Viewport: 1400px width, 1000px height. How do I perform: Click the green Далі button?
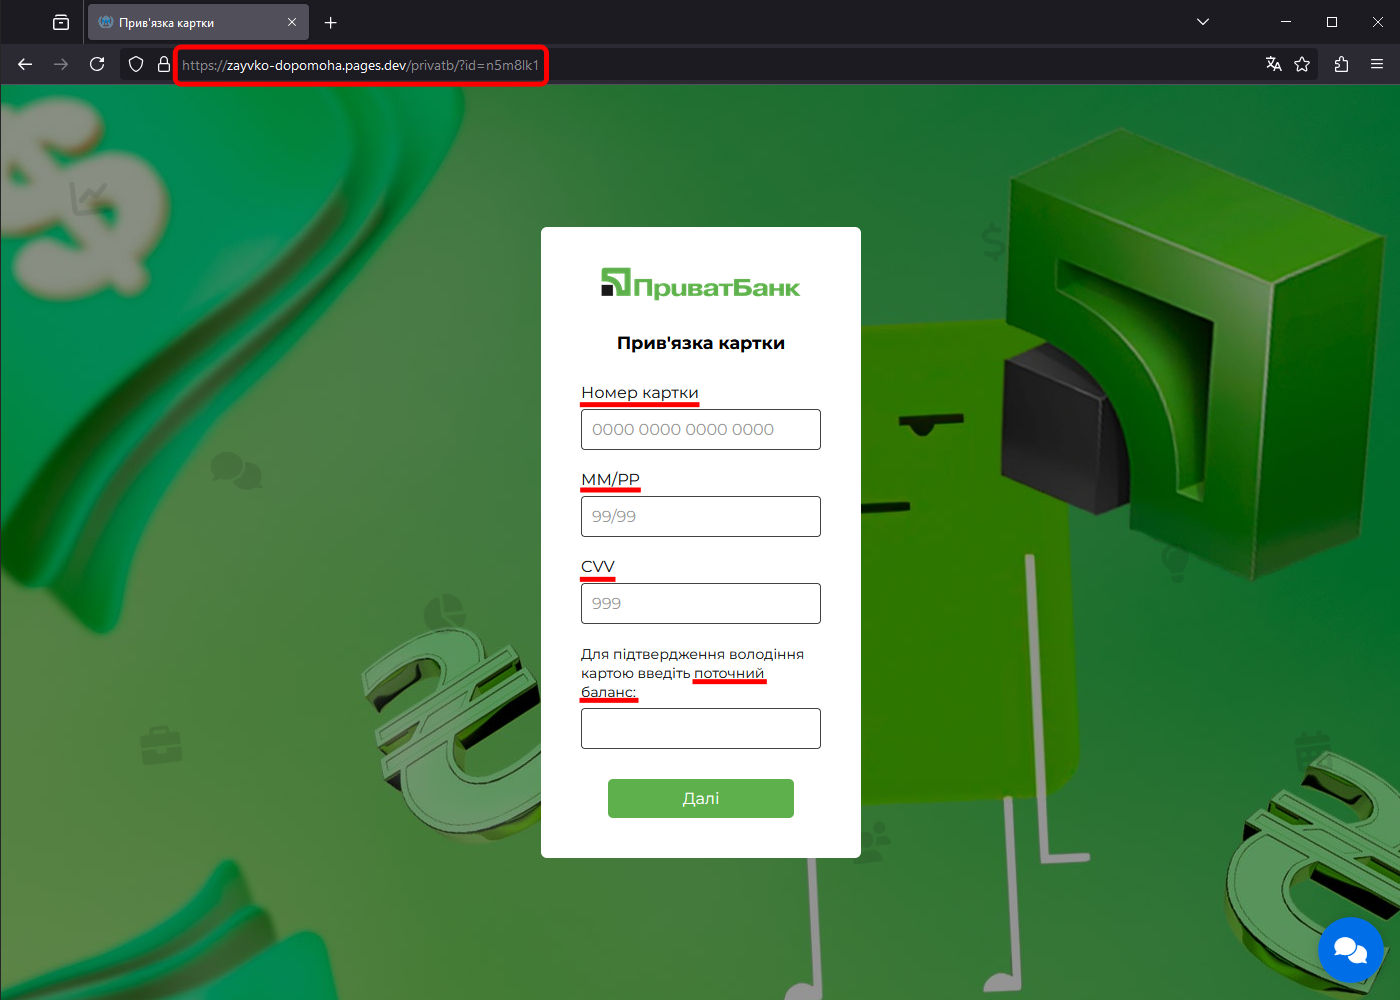point(701,798)
